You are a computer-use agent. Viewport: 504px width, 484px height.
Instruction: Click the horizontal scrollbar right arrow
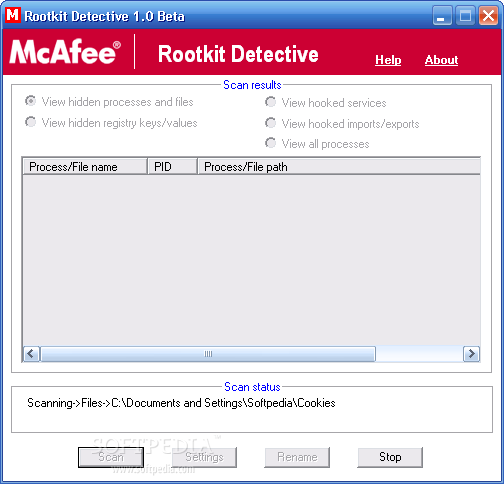coord(471,354)
